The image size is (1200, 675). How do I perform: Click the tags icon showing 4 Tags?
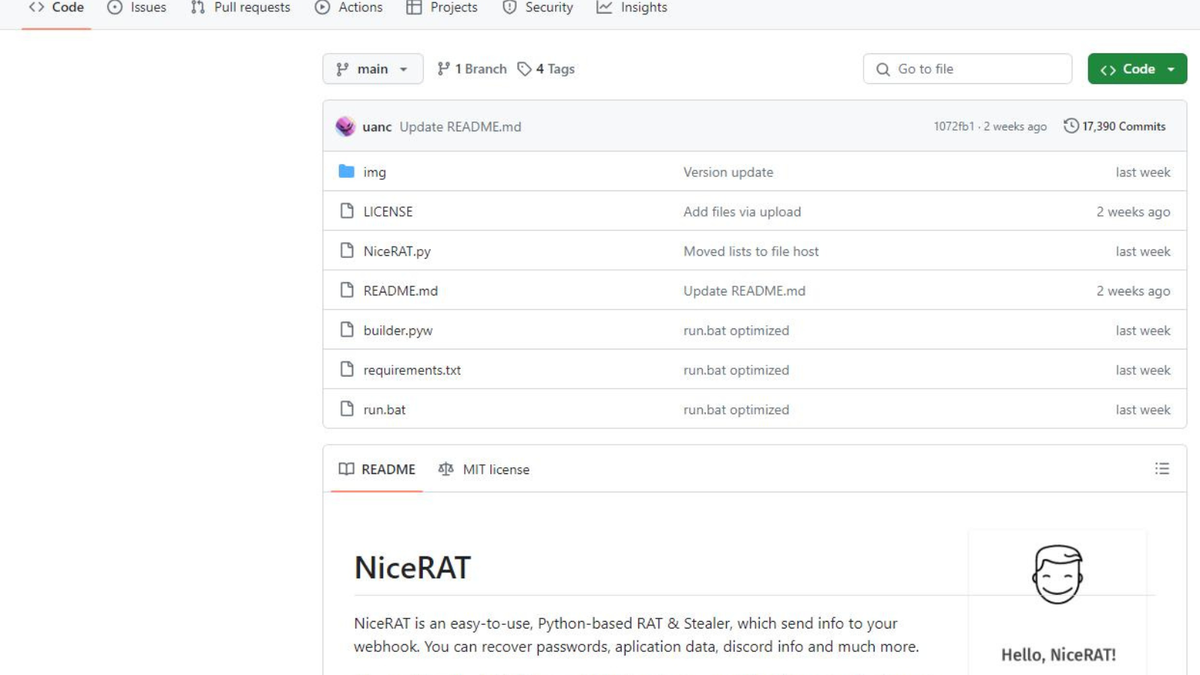pyautogui.click(x=524, y=69)
